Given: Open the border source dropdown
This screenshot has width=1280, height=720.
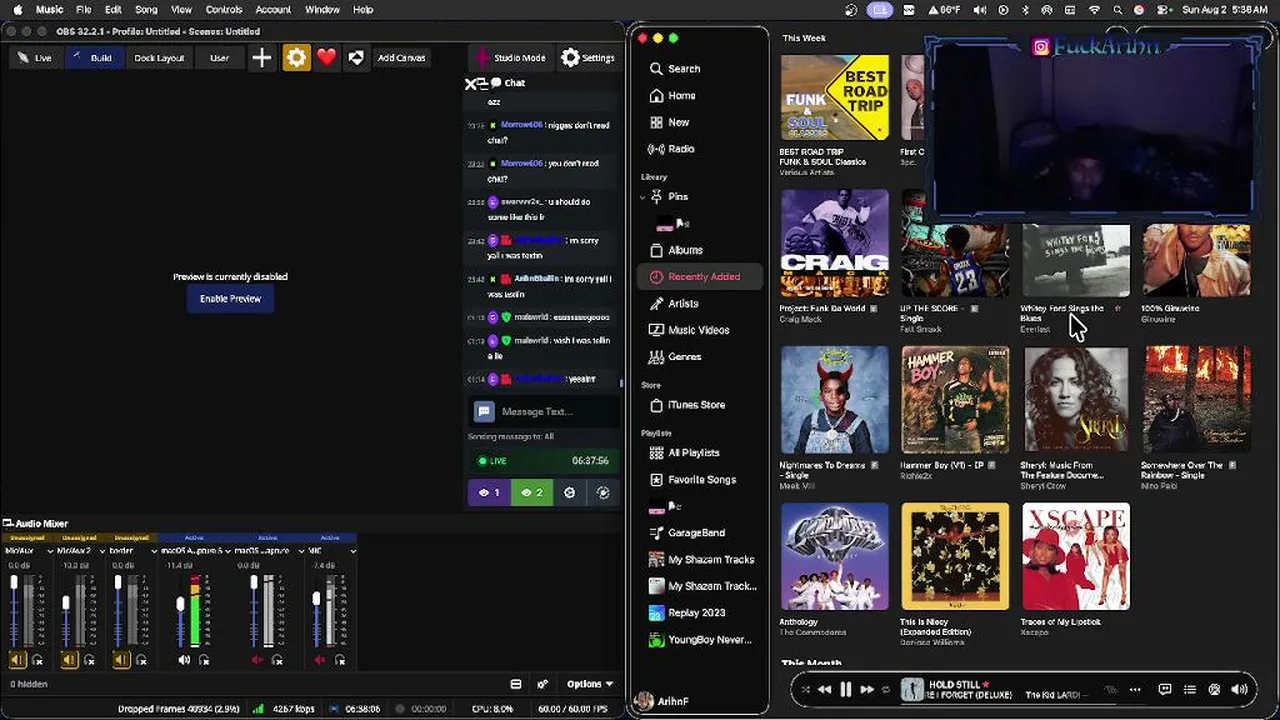Looking at the screenshot, I should (154, 551).
